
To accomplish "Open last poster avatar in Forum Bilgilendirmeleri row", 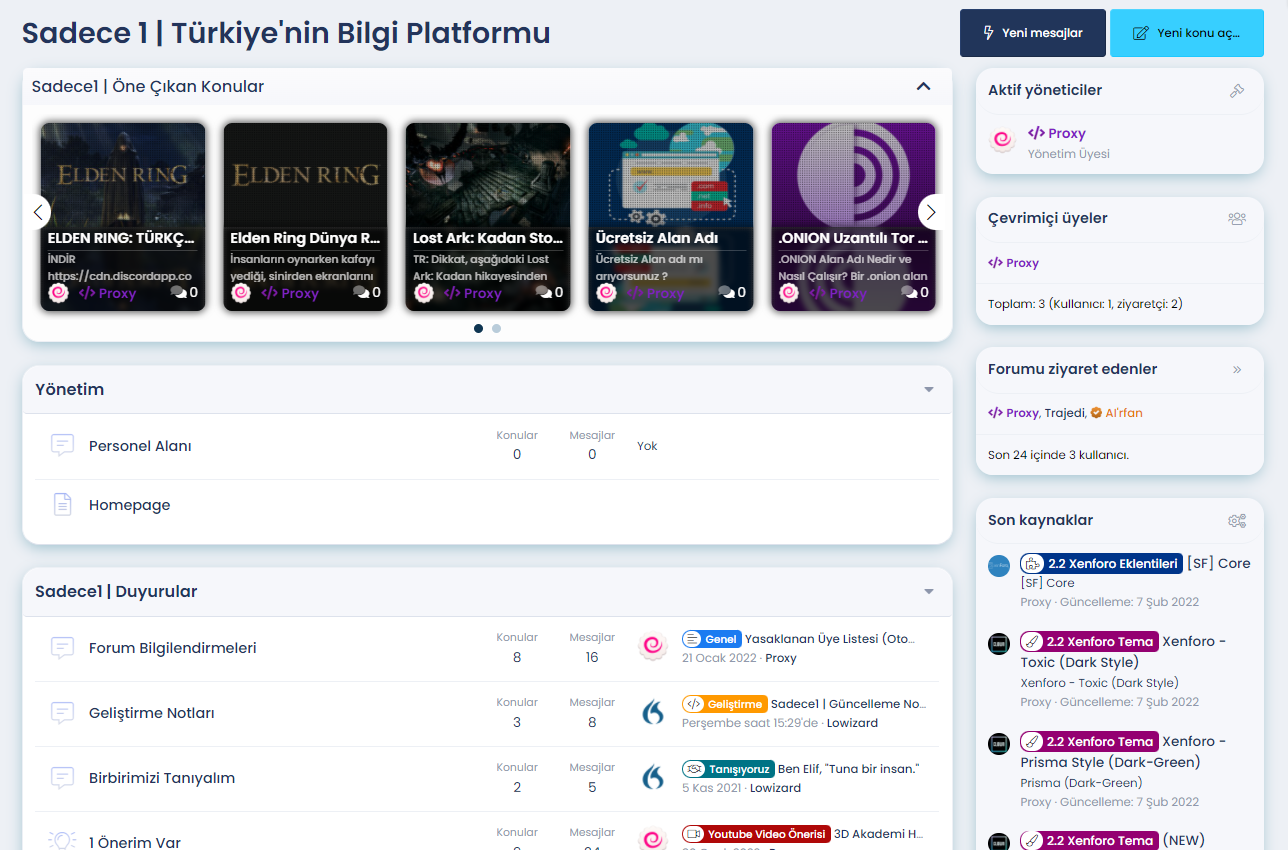I will (x=653, y=647).
